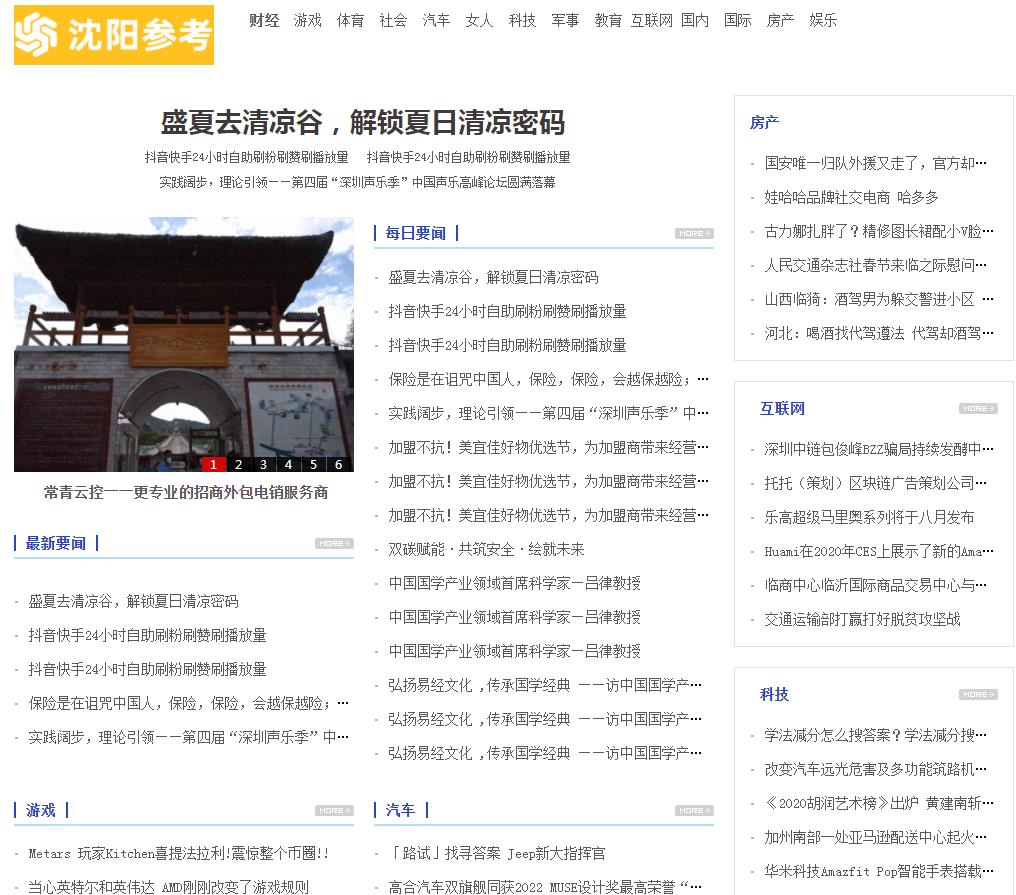Open MORE for 互联网 section
1016x895 pixels.
(978, 408)
